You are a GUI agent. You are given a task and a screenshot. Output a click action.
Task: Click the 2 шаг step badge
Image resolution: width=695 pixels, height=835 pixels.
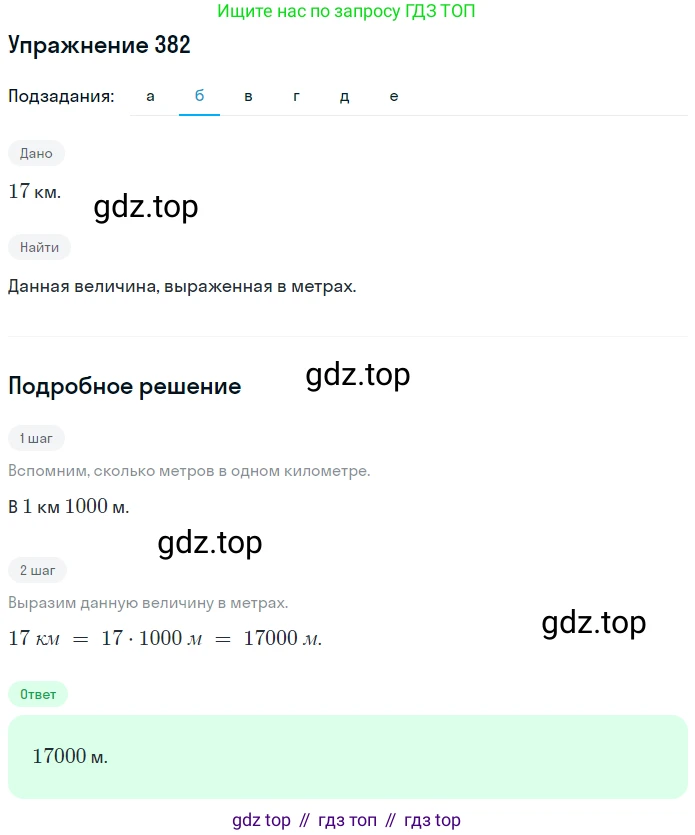[37, 570]
